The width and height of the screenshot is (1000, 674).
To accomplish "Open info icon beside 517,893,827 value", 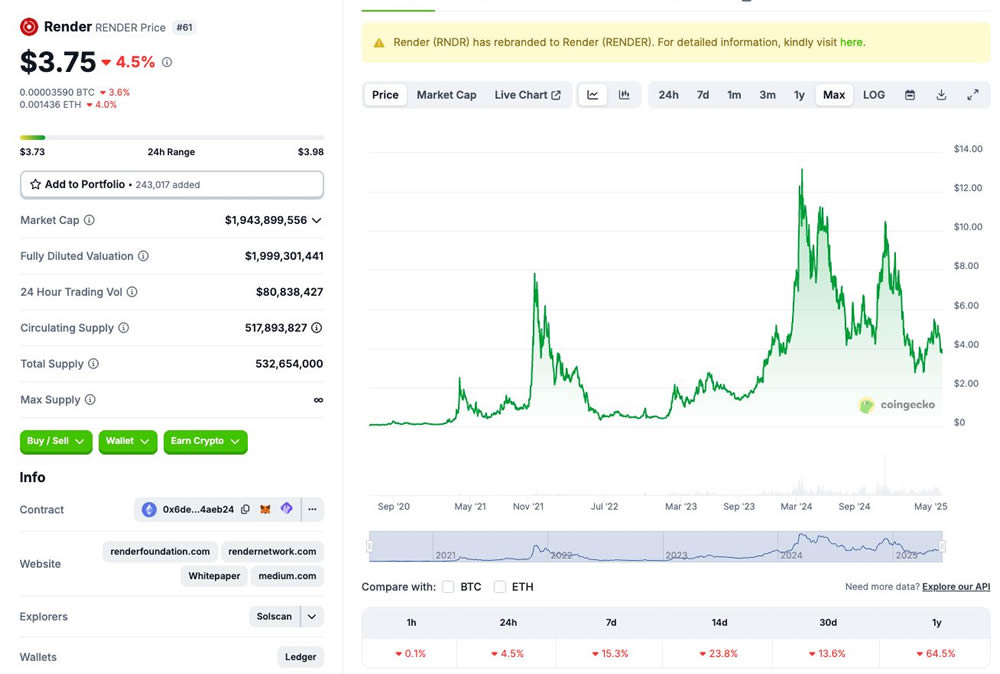I will pos(316,328).
